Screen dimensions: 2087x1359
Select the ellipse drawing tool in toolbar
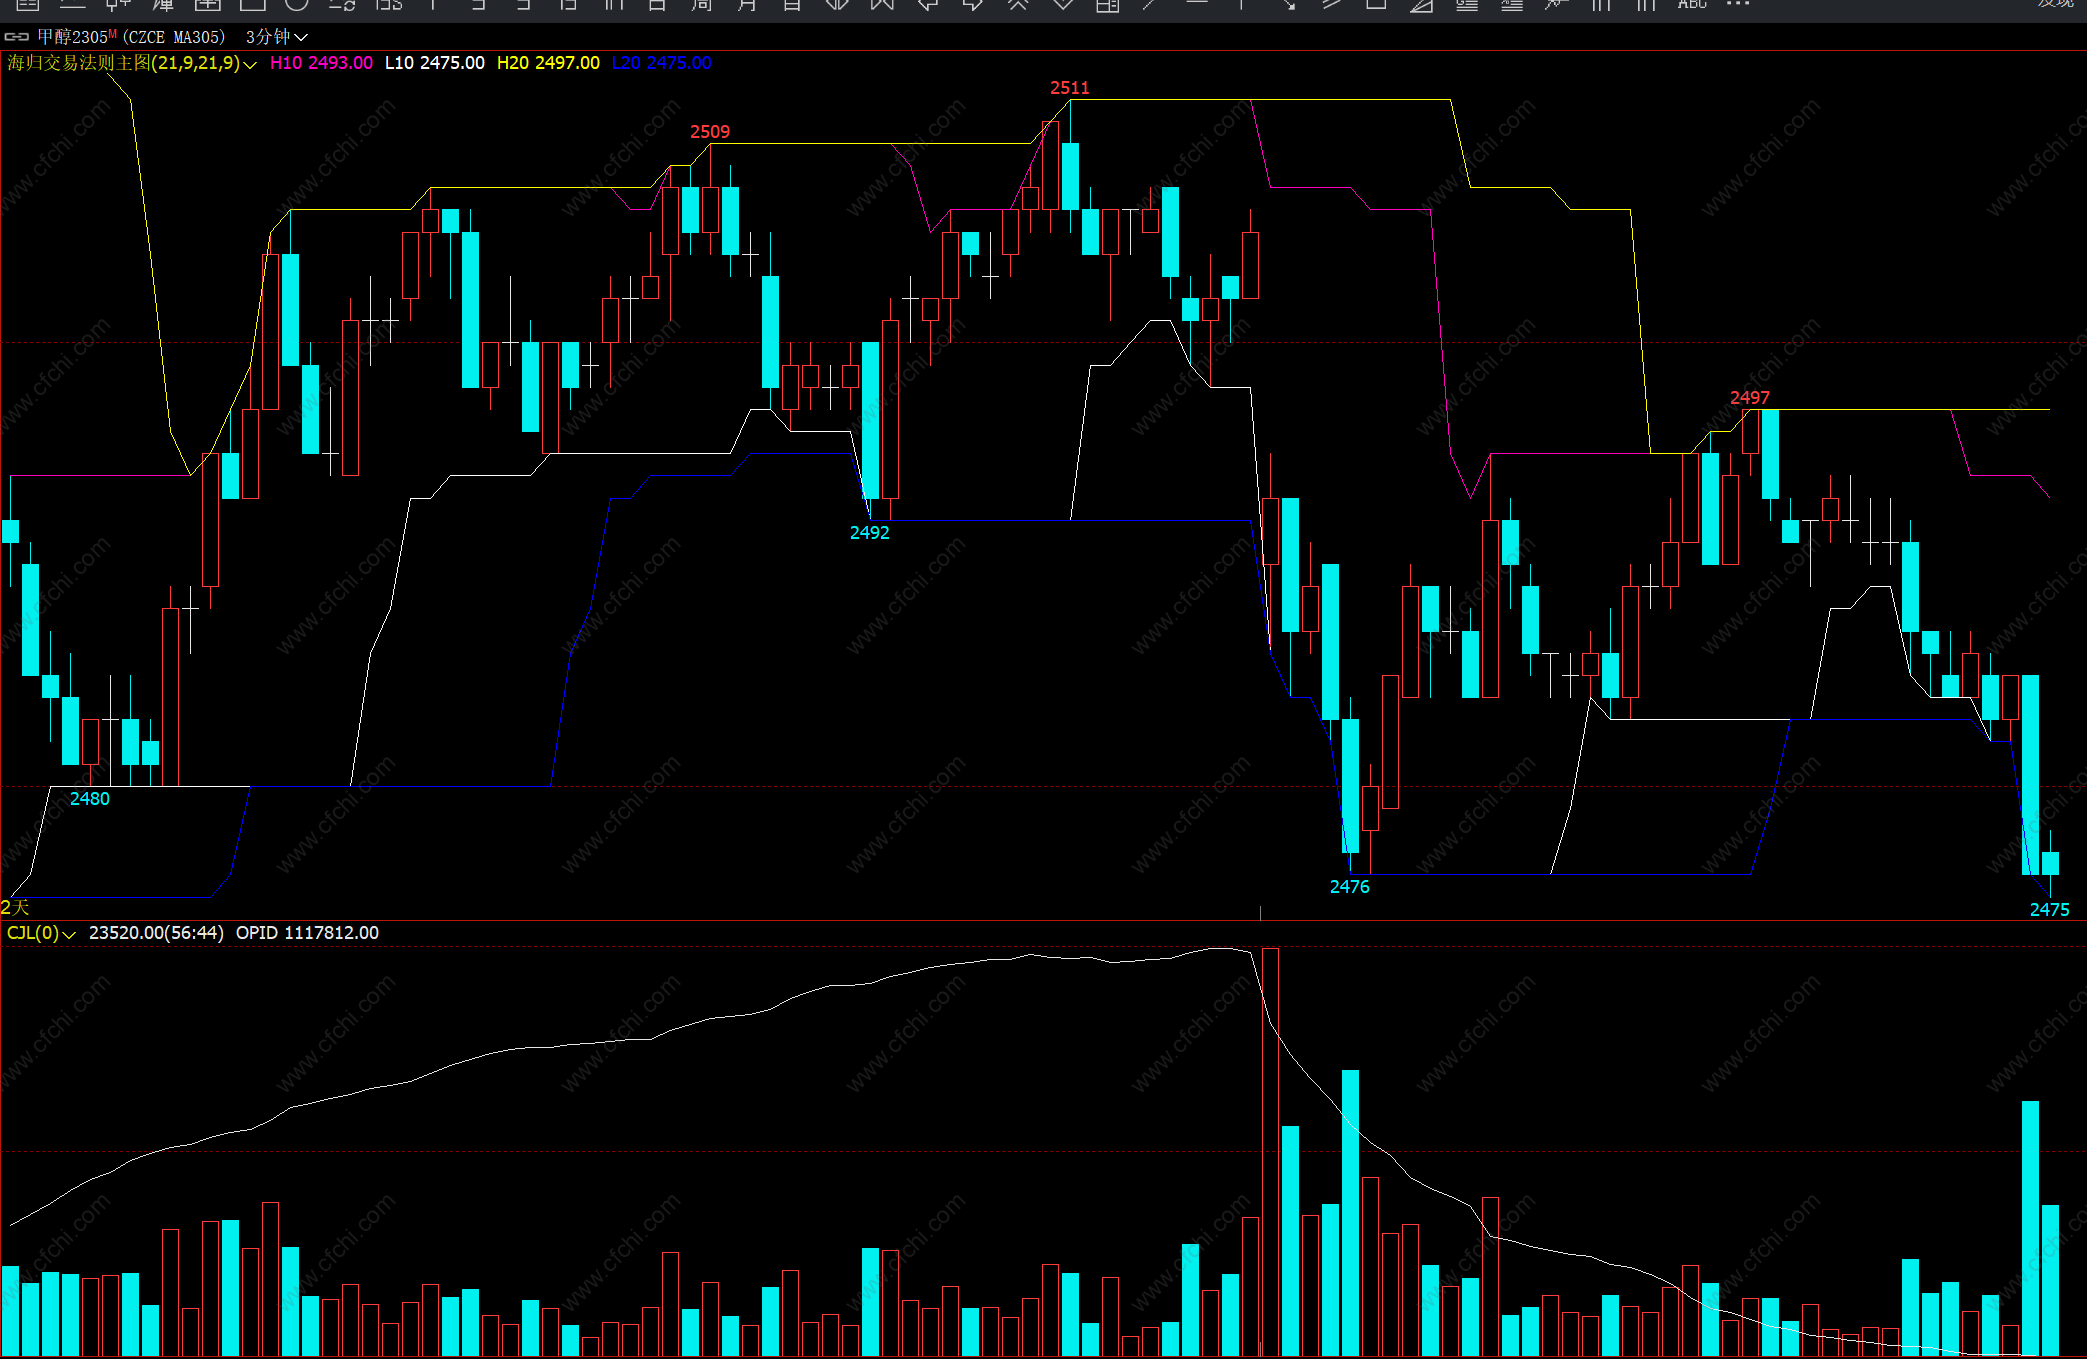pos(297,5)
